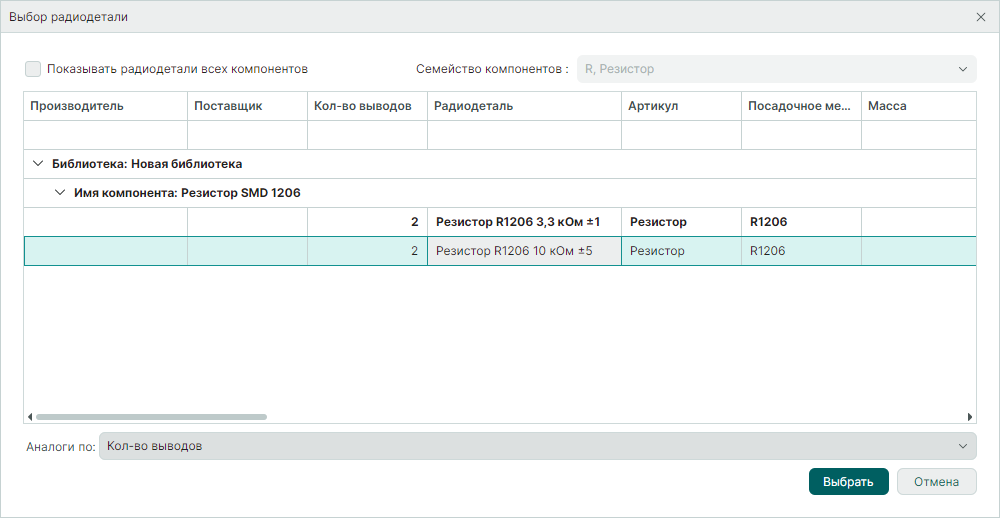Click Радиодеталь column header
The height and width of the screenshot is (518, 1000).
click(x=524, y=106)
